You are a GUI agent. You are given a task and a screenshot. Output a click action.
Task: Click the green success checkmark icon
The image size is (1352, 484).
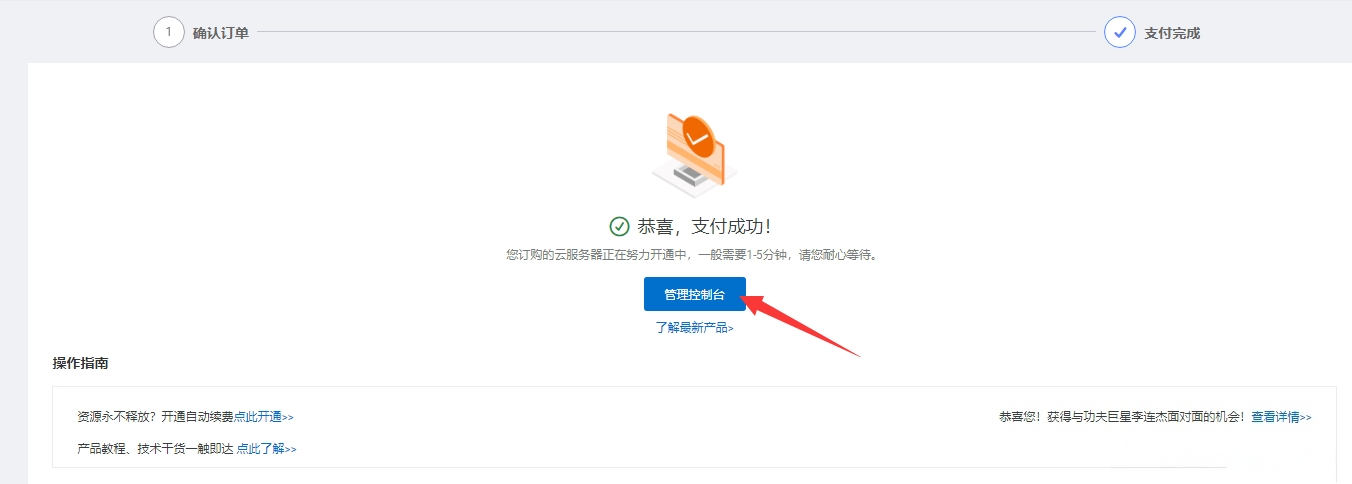[619, 226]
